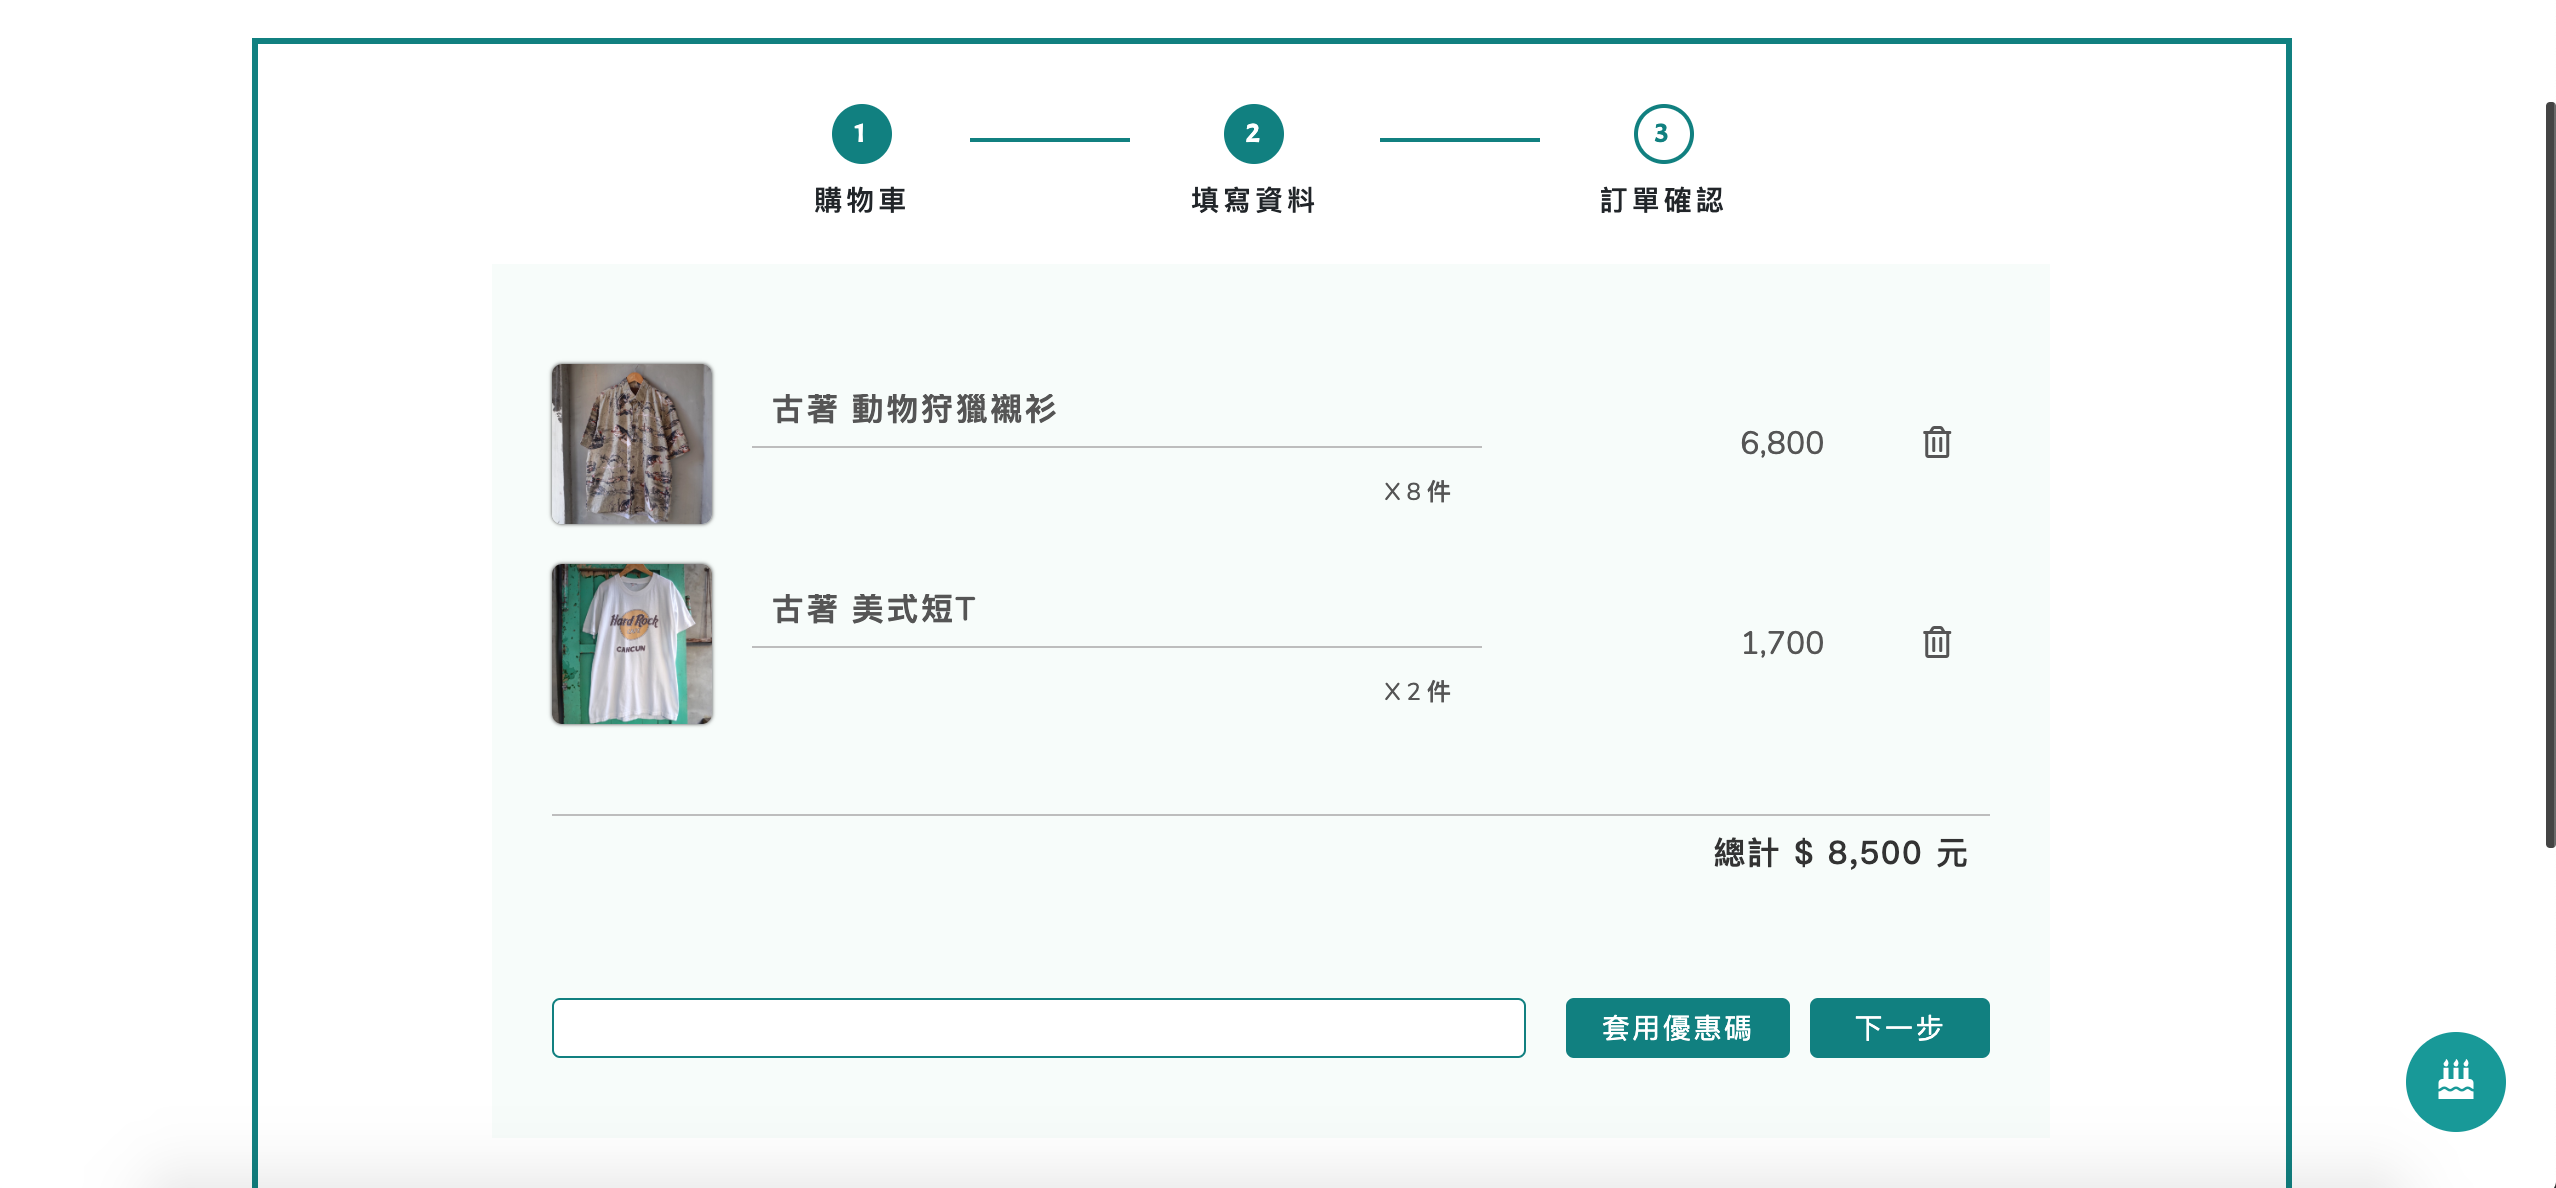Click the X 8 件 quantity text
The height and width of the screenshot is (1188, 2556).
click(1414, 490)
